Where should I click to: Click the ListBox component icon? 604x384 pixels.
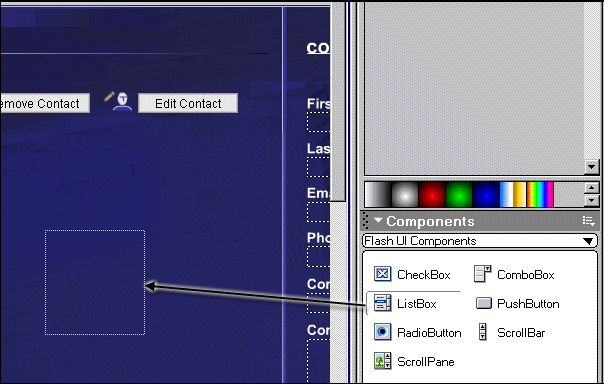tap(383, 303)
